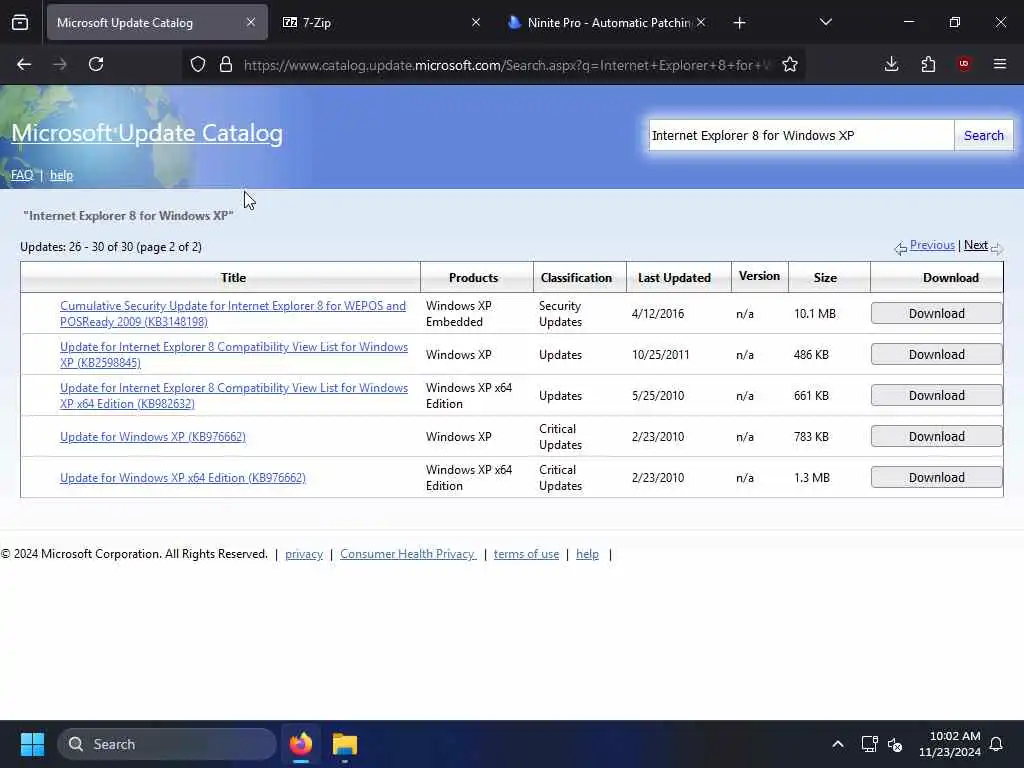
Task: Click the catalog search text box
Action: pyautogui.click(x=801, y=135)
